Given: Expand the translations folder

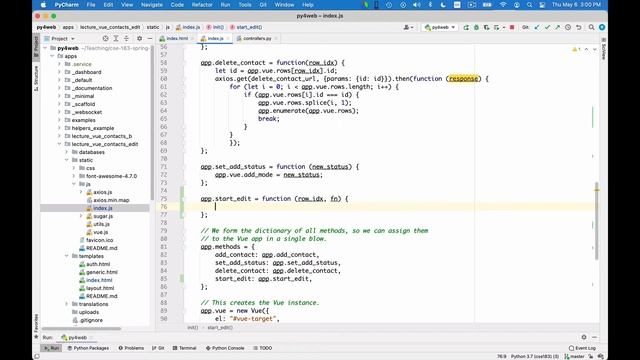Looking at the screenshot, I should [x=67, y=304].
